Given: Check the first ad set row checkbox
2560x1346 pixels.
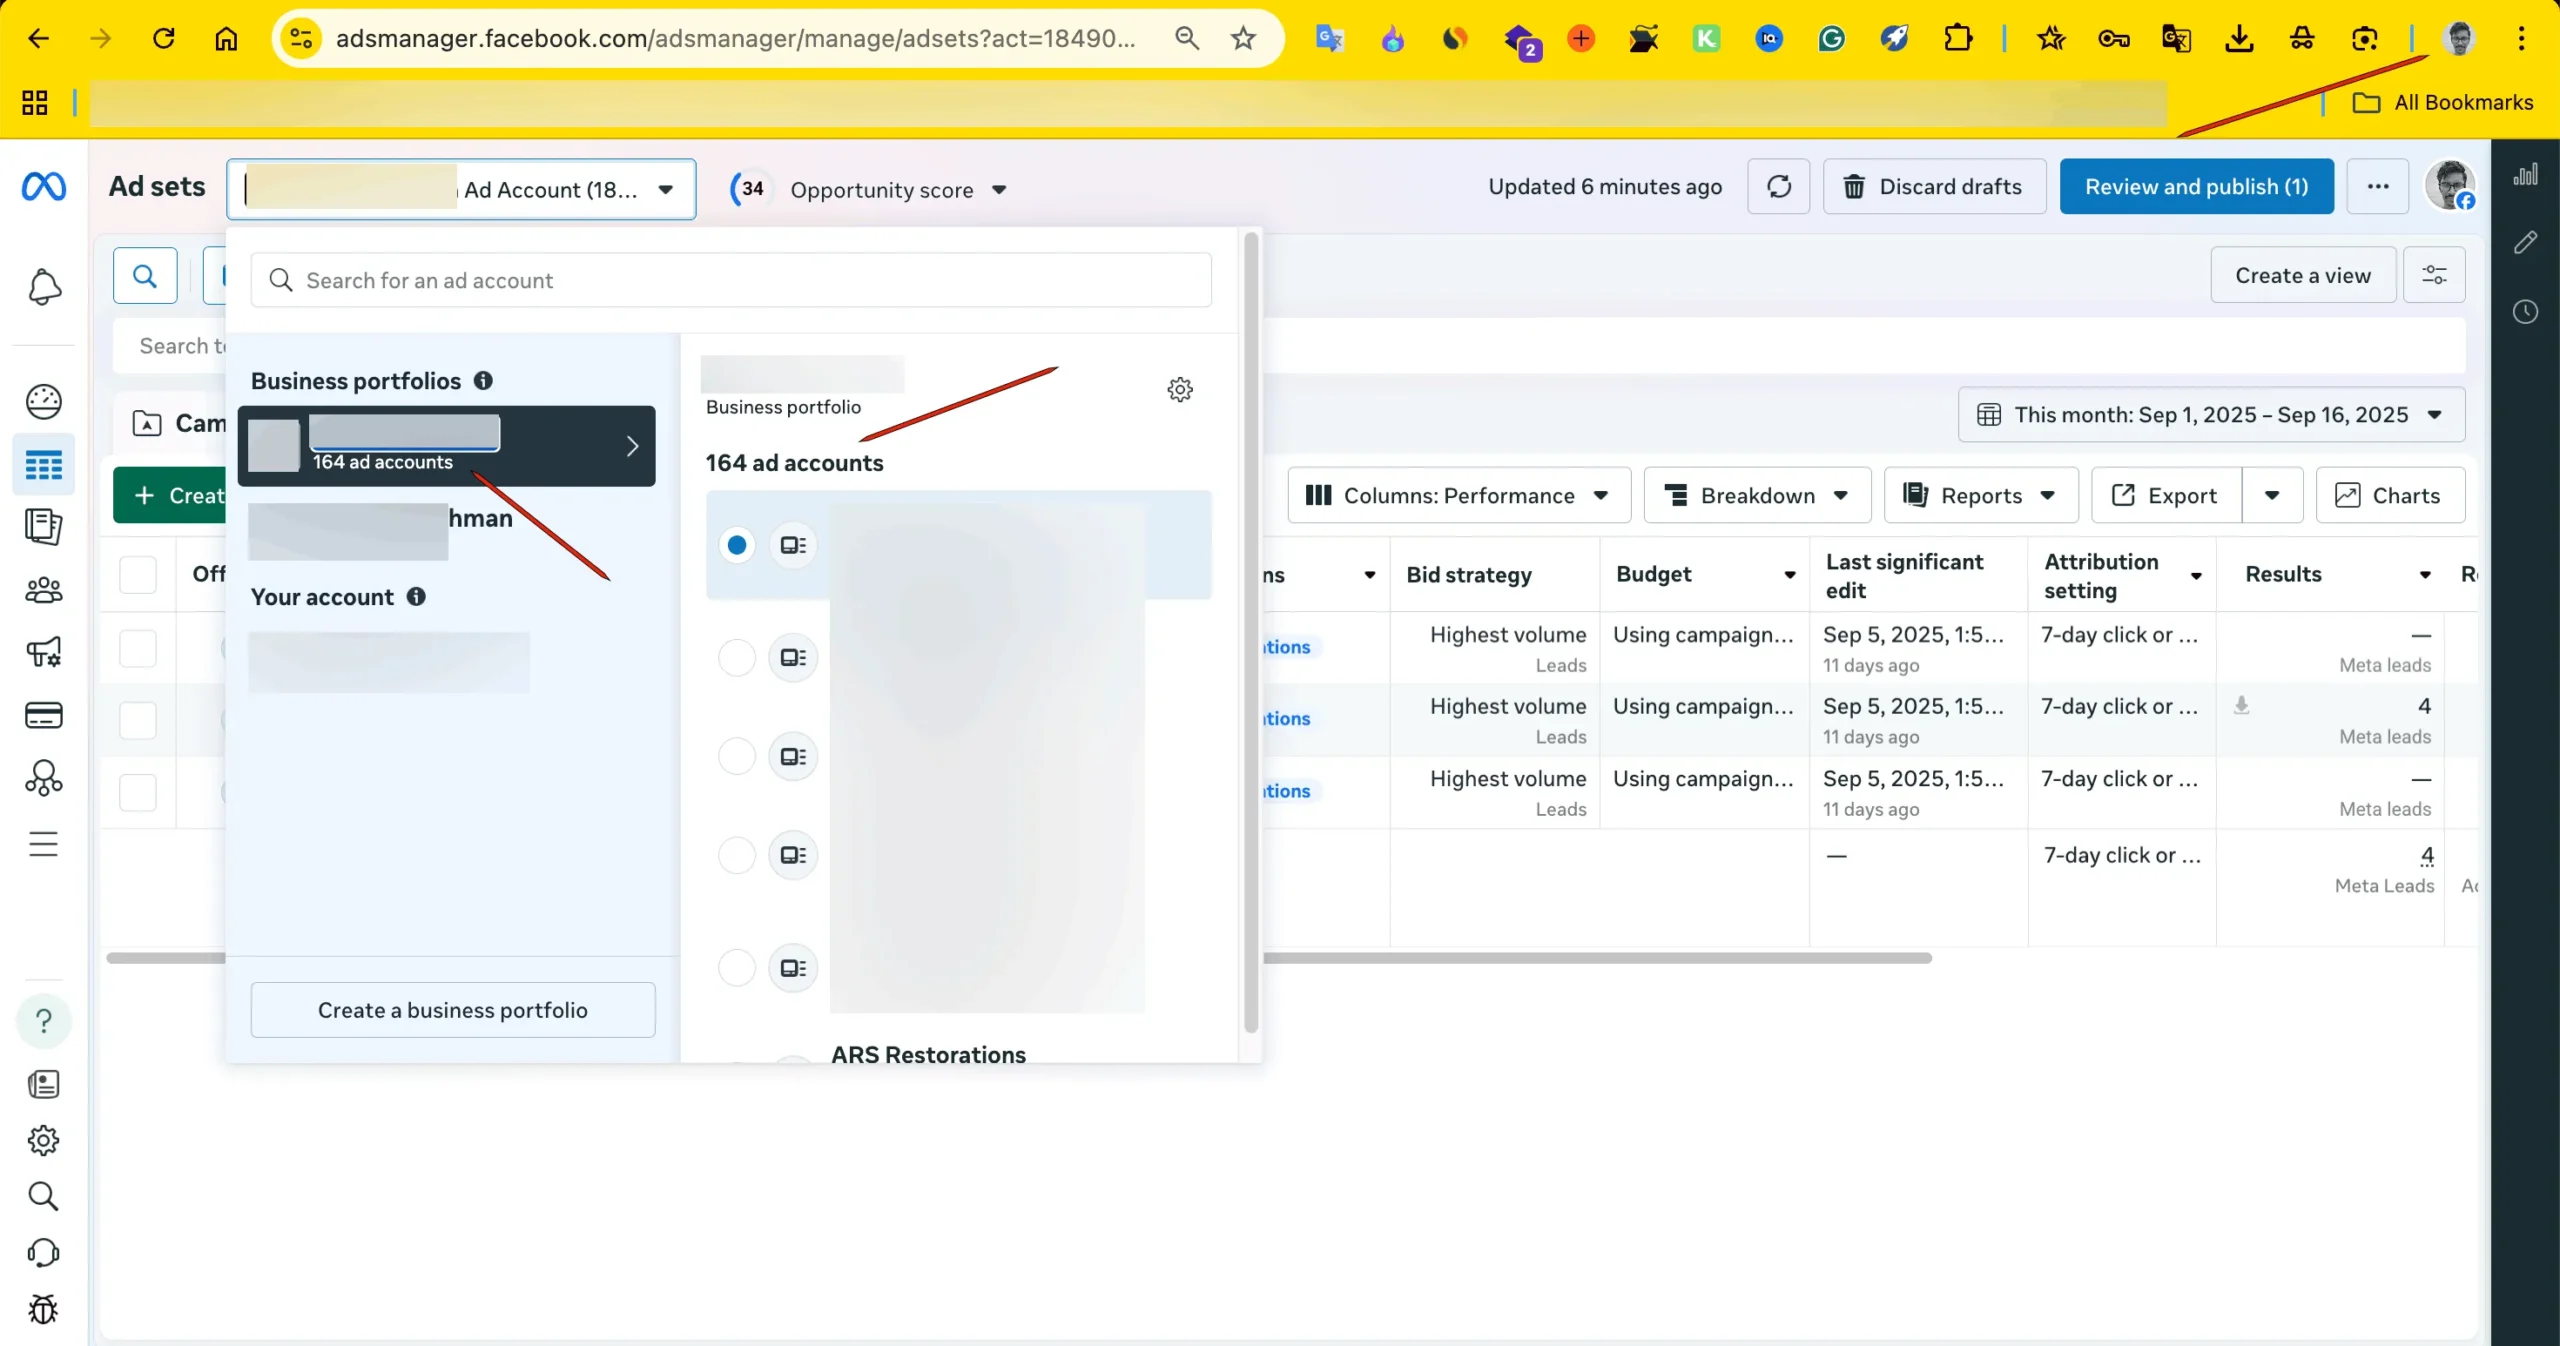Looking at the screenshot, I should [139, 648].
